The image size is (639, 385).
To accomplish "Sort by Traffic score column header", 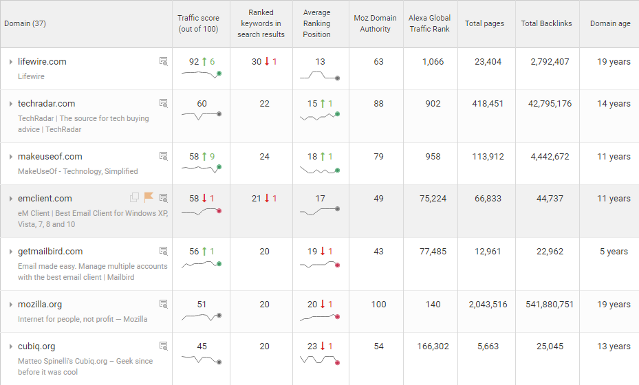I will tap(198, 23).
